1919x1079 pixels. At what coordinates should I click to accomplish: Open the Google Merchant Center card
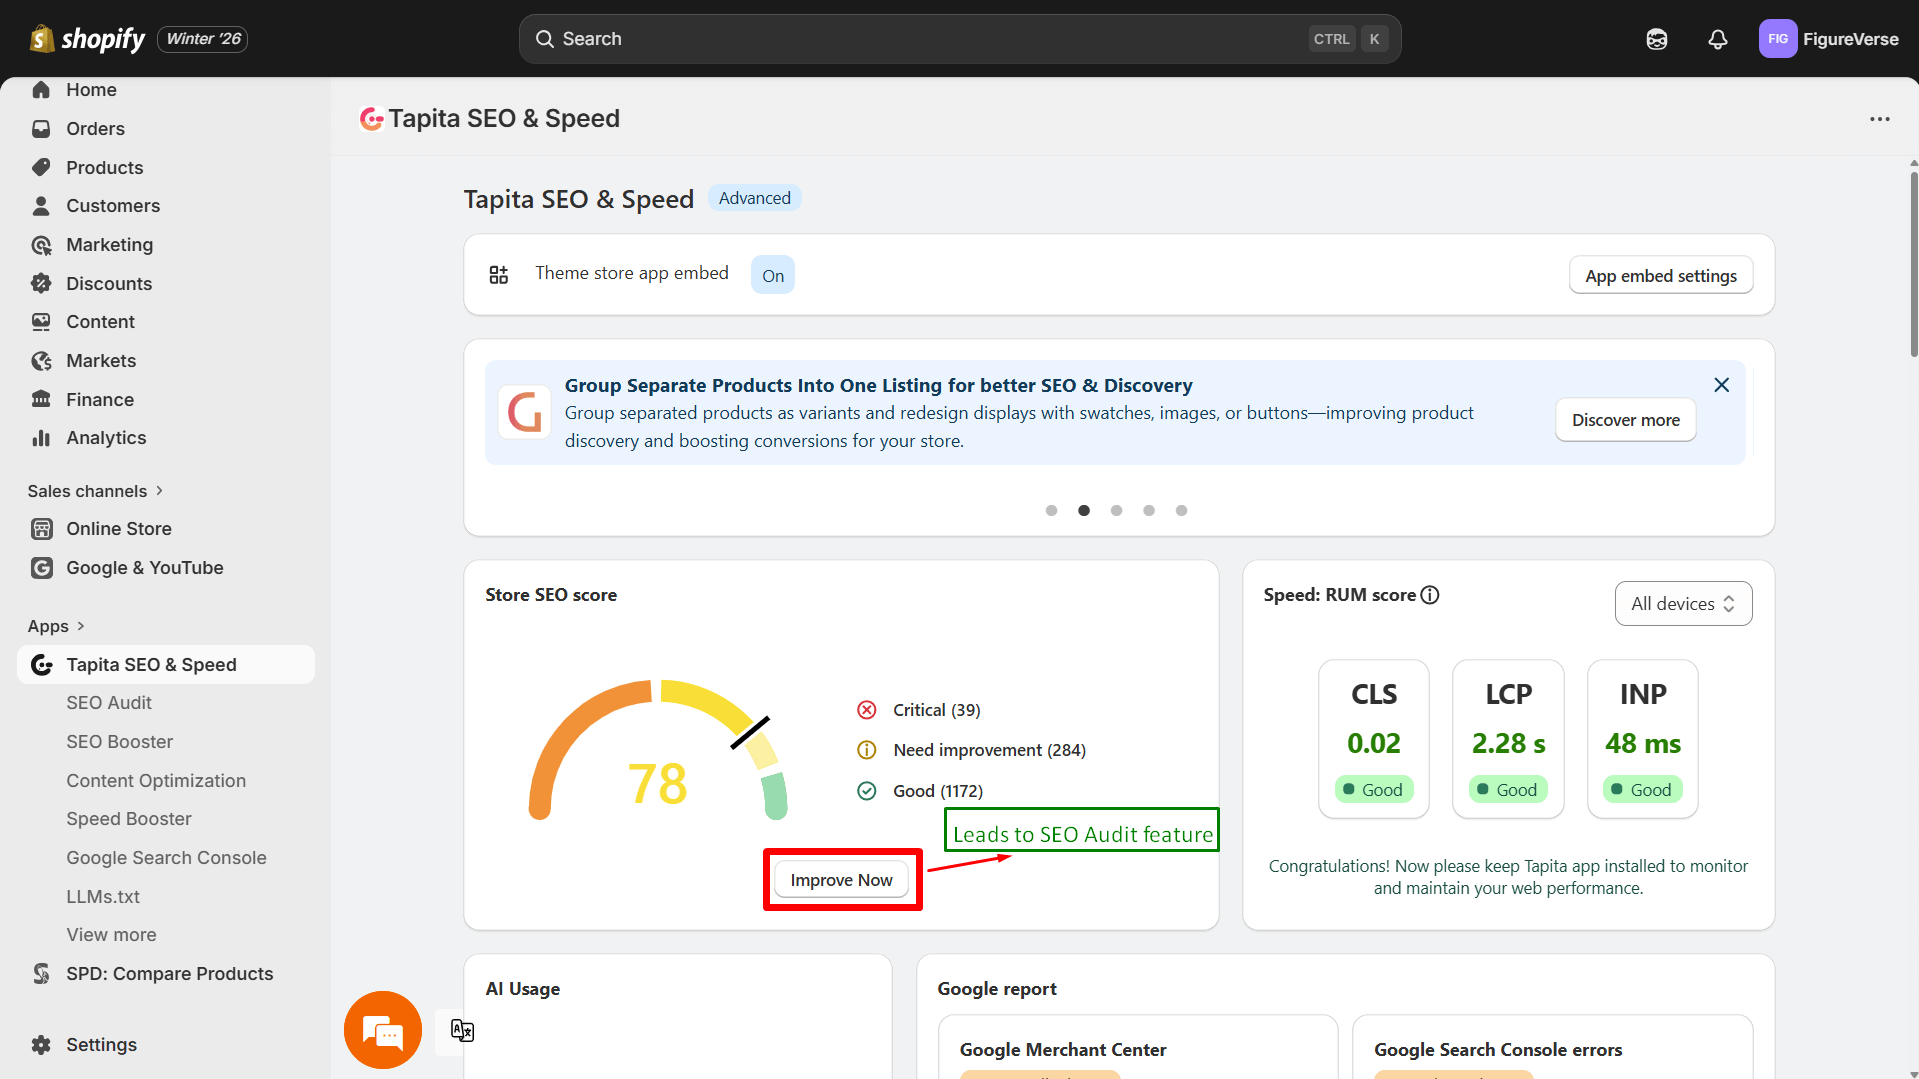(x=1138, y=1047)
